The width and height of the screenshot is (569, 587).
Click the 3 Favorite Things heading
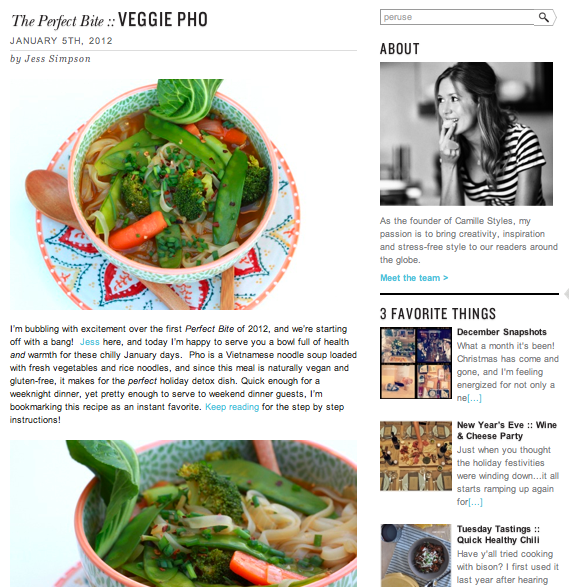tap(438, 314)
